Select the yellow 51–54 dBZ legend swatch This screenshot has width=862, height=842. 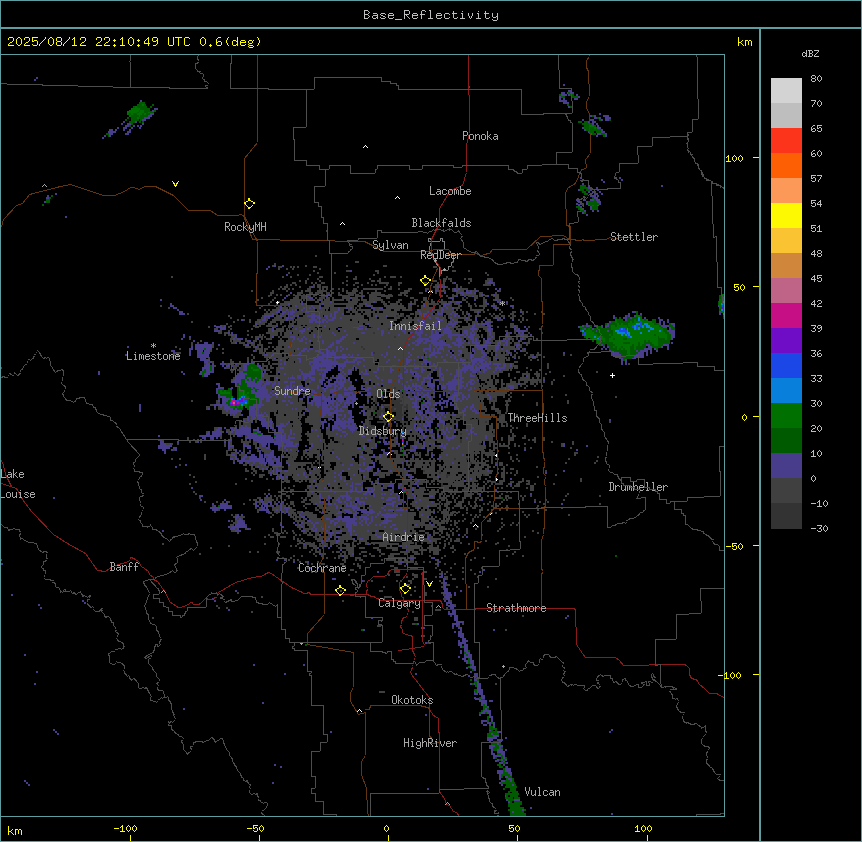click(786, 215)
